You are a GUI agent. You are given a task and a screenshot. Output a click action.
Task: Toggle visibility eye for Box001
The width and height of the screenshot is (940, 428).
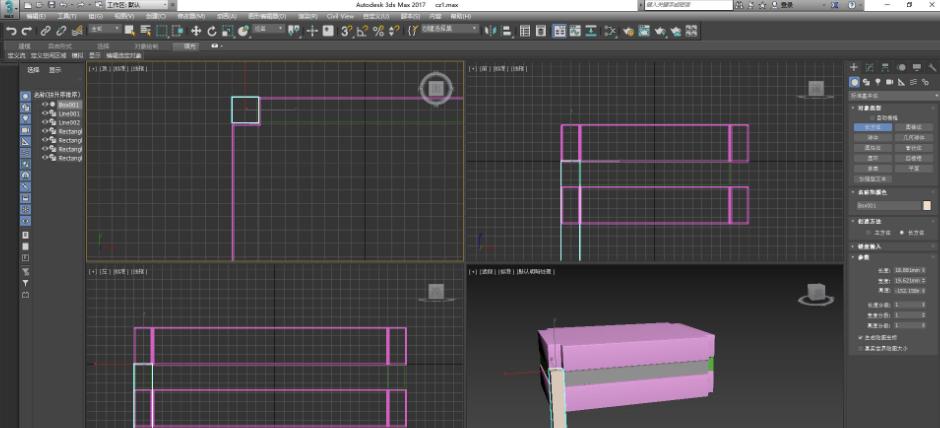[45, 104]
